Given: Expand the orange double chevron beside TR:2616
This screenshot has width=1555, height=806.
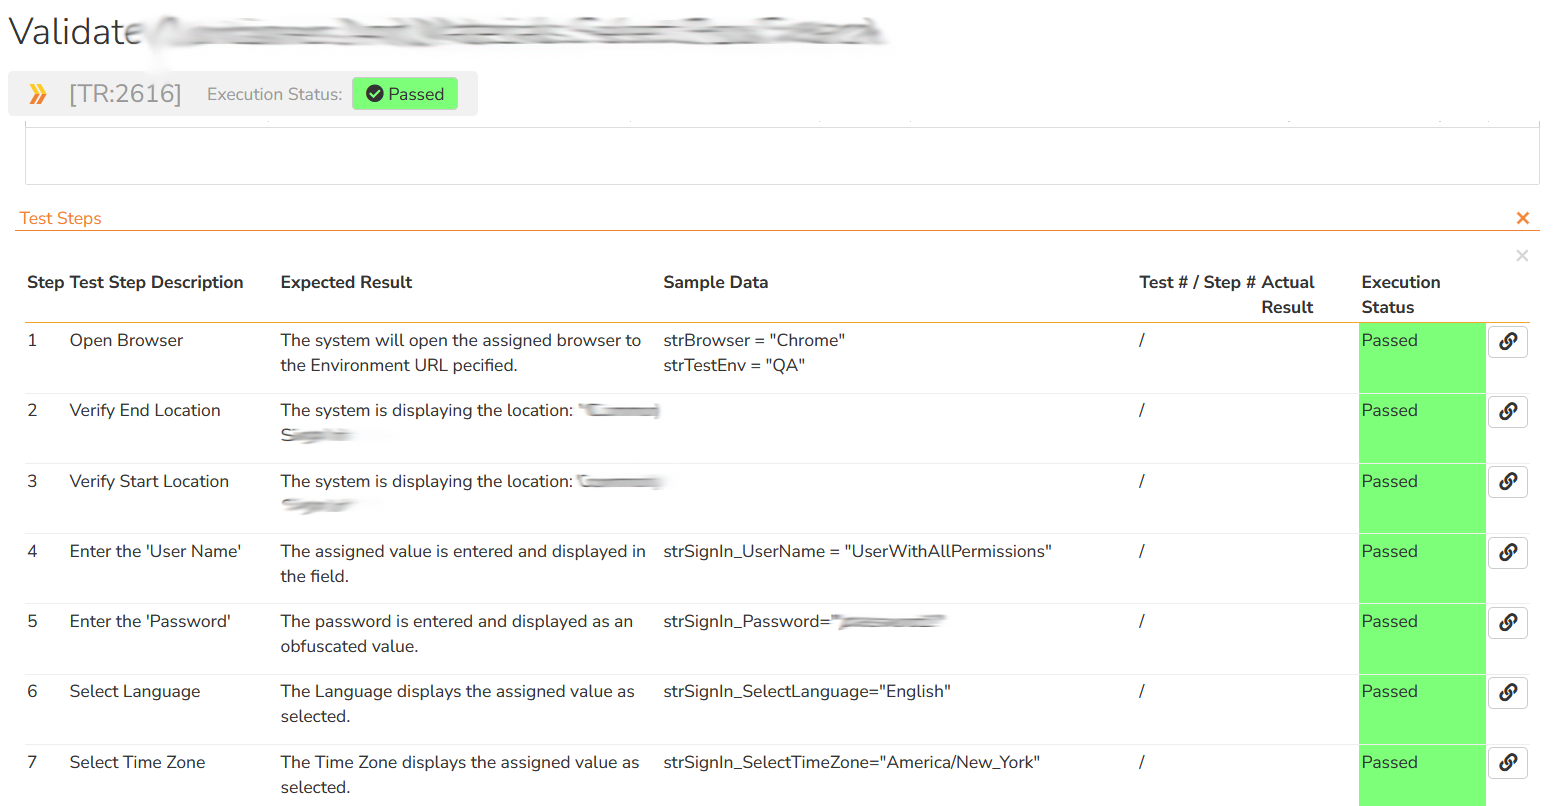Looking at the screenshot, I should (38, 94).
